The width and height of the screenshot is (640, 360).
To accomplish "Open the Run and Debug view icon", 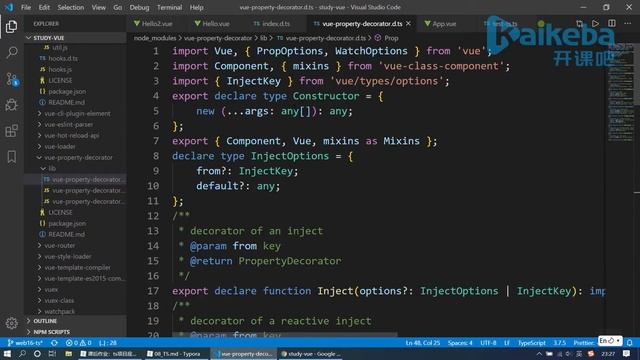I will pyautogui.click(x=11, y=105).
